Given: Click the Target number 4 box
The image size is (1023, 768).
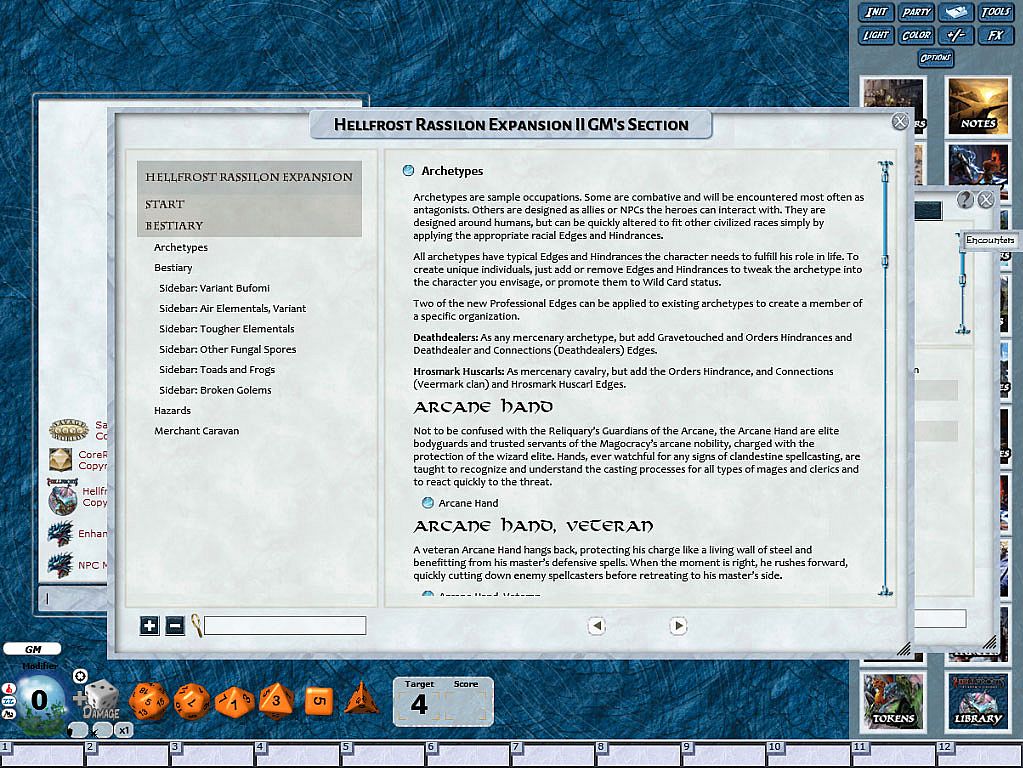Looking at the screenshot, I should (419, 704).
